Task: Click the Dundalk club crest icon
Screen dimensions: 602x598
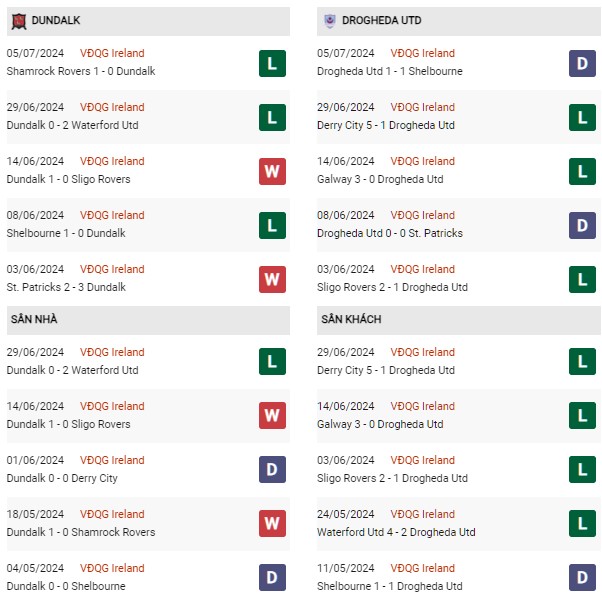Action: click(x=17, y=19)
